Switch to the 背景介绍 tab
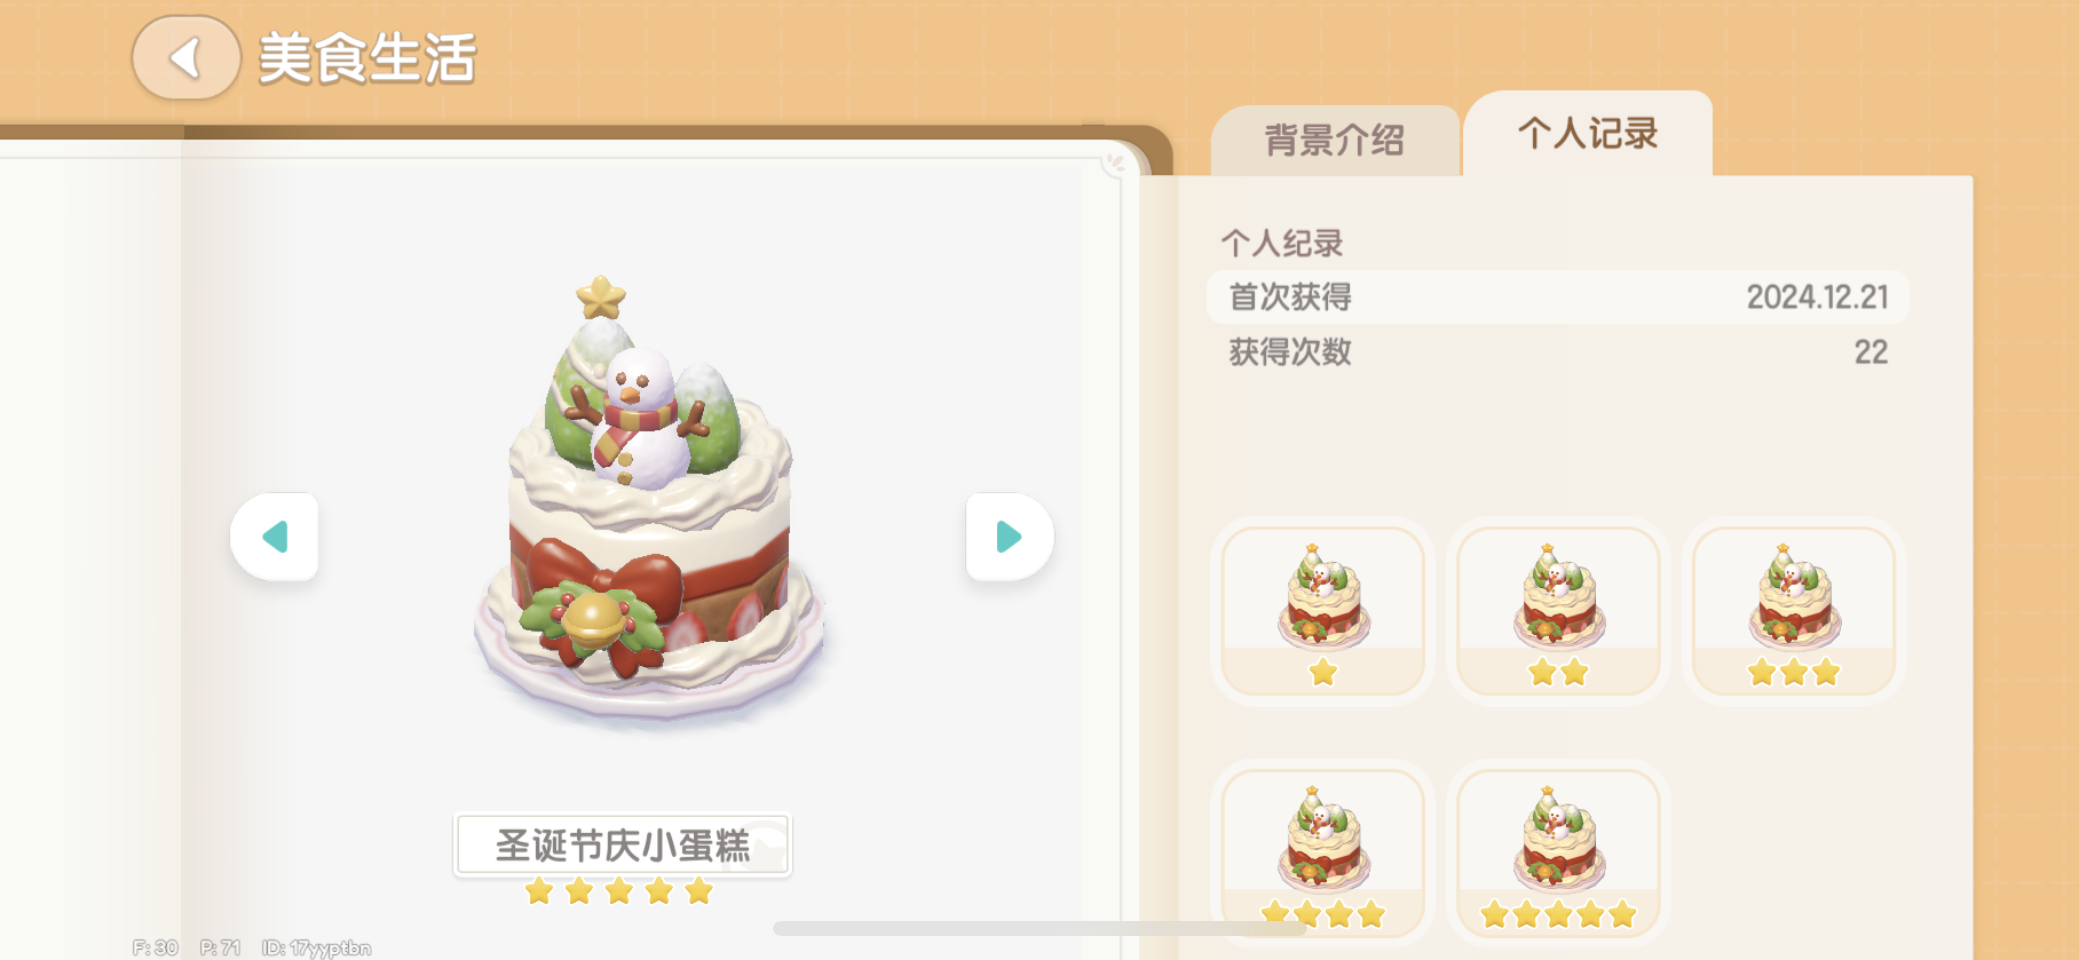The width and height of the screenshot is (2079, 960). point(1335,140)
